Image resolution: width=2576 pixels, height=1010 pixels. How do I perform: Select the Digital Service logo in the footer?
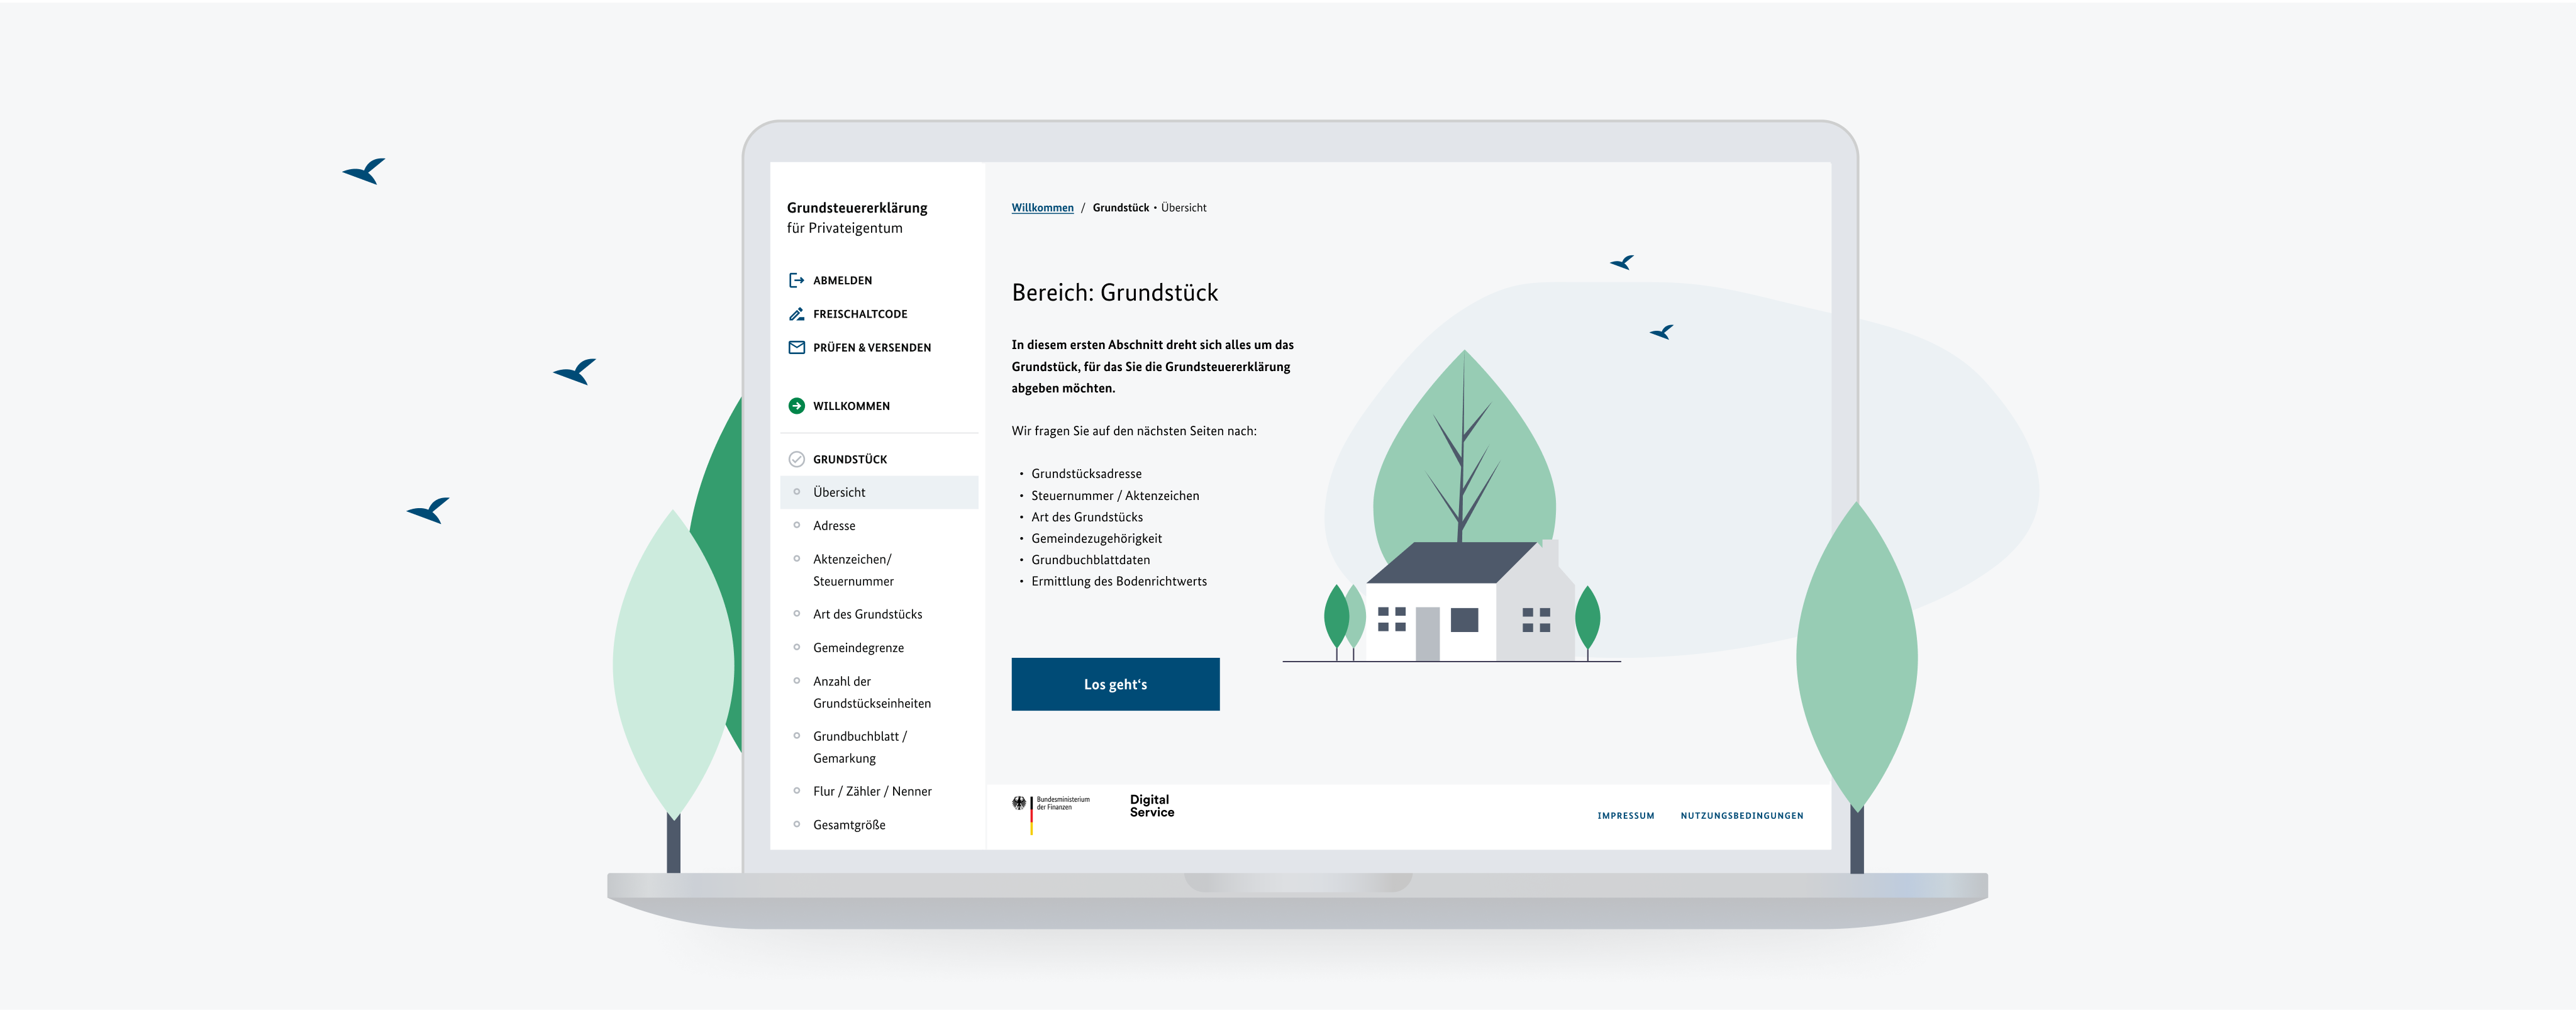point(1151,806)
